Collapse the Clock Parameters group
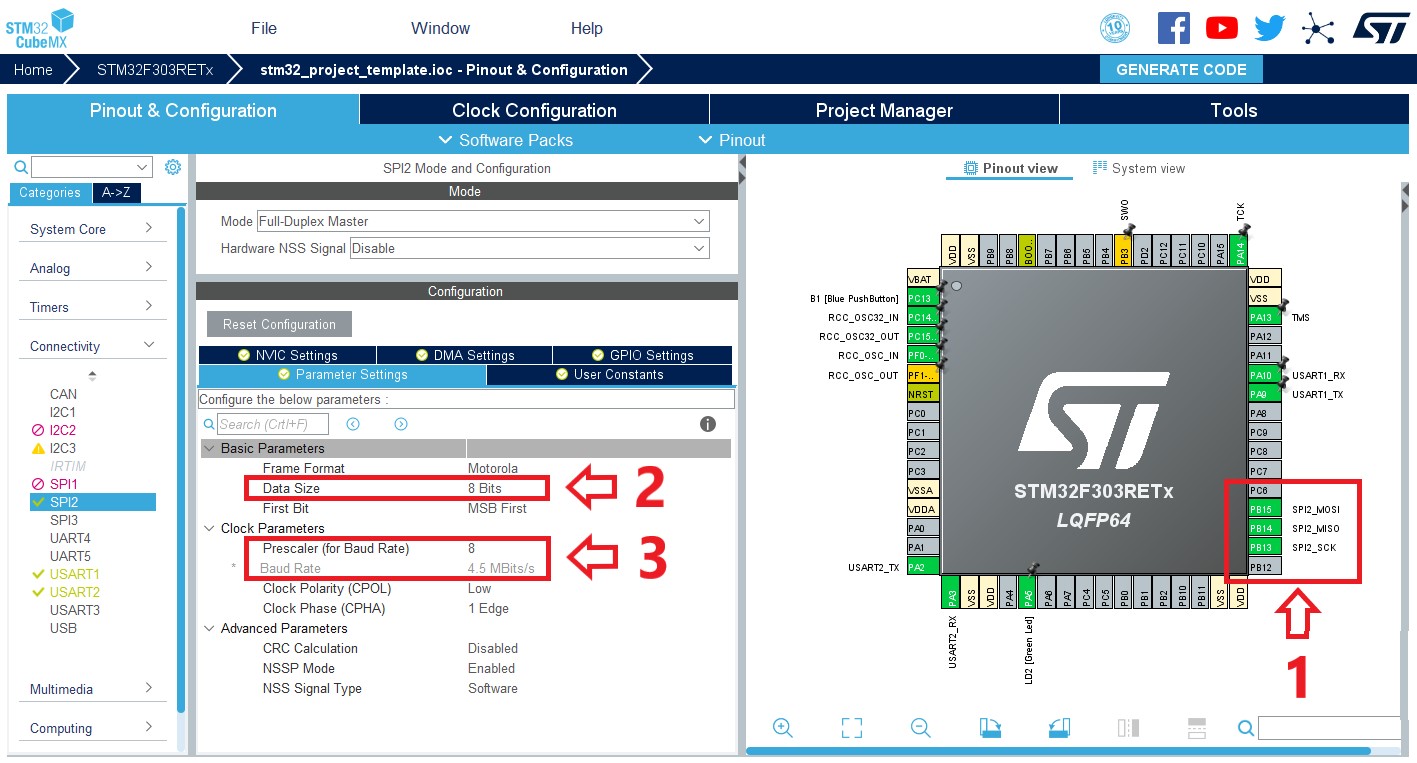This screenshot has height=763, width=1417. [209, 528]
